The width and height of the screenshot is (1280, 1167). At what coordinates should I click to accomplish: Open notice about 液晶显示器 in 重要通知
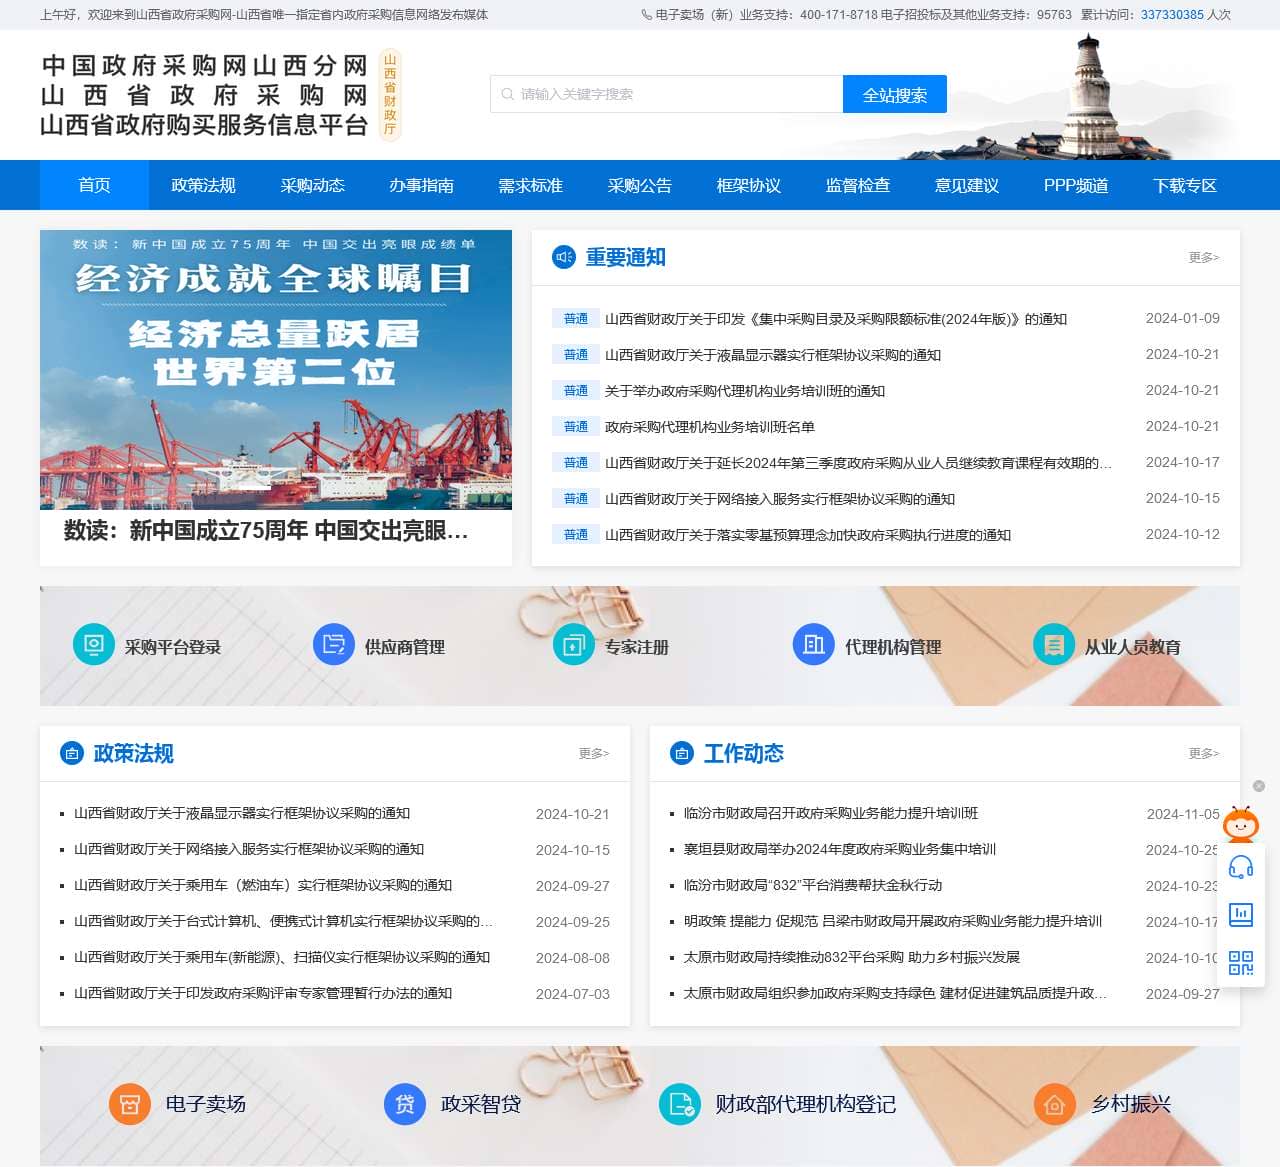pos(772,355)
